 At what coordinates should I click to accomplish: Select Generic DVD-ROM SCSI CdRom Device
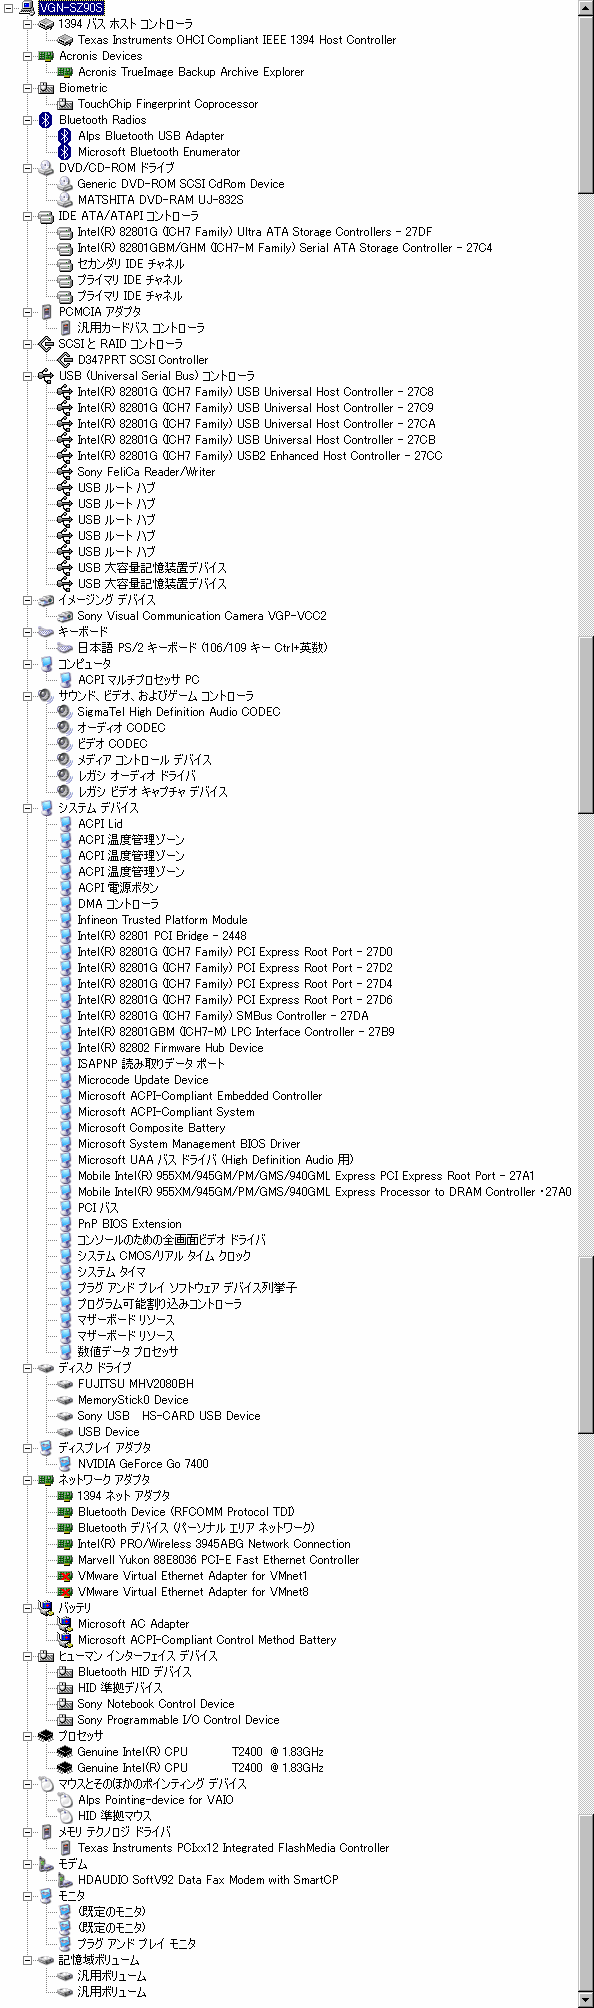tap(181, 184)
